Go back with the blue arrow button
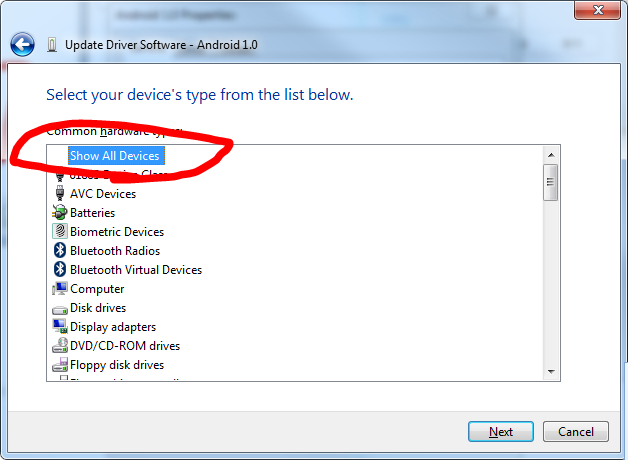Viewport: 628px width, 460px height. 22,44
